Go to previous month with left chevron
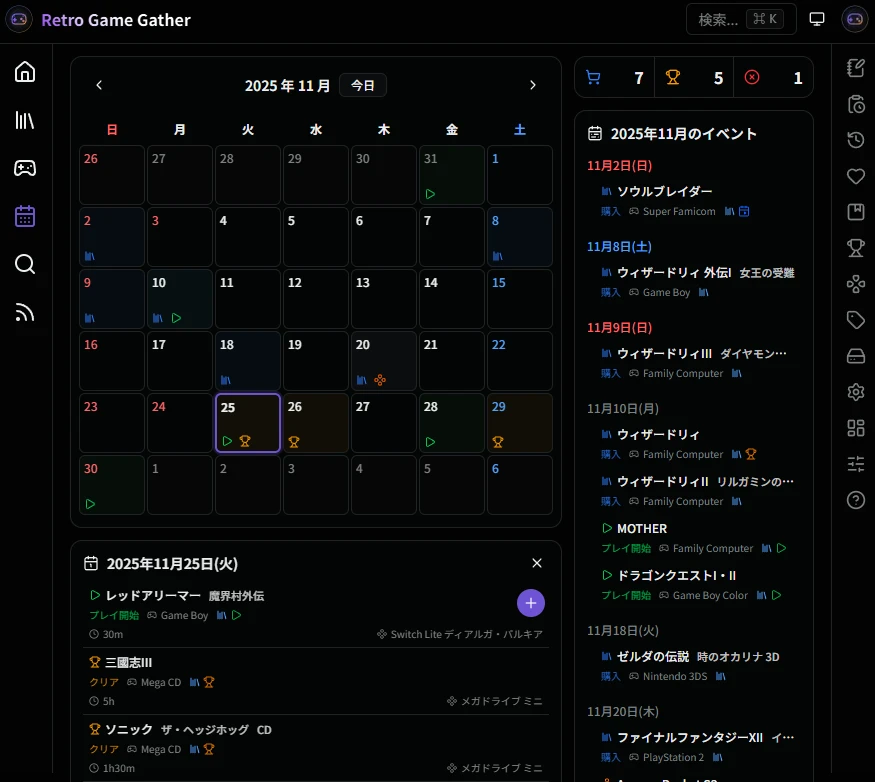875x782 pixels. point(99,85)
